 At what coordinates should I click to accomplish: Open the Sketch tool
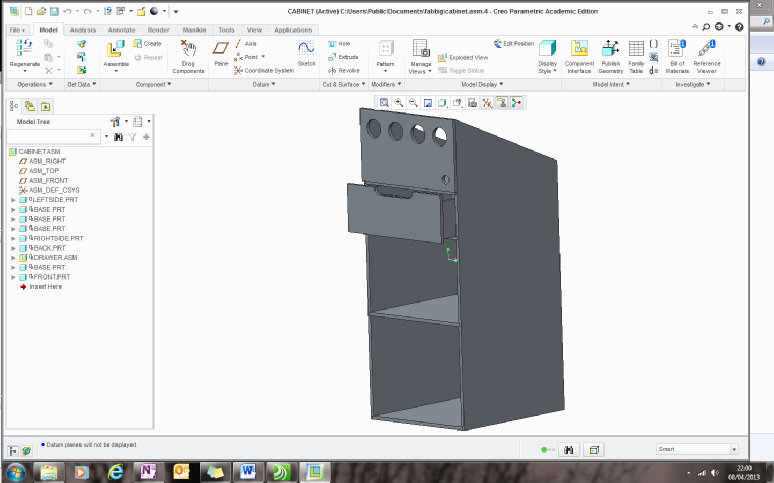coord(306,50)
